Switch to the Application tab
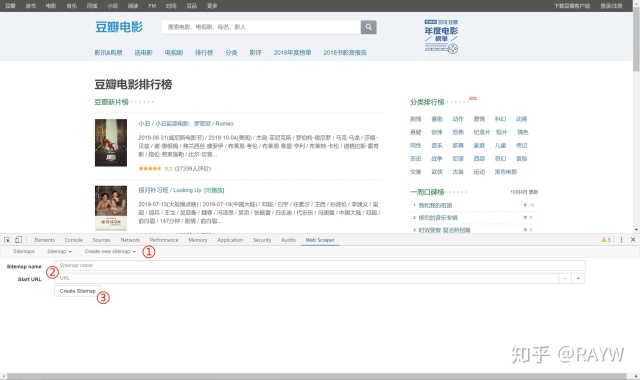Viewport: 640px width, 380px height. [x=230, y=240]
